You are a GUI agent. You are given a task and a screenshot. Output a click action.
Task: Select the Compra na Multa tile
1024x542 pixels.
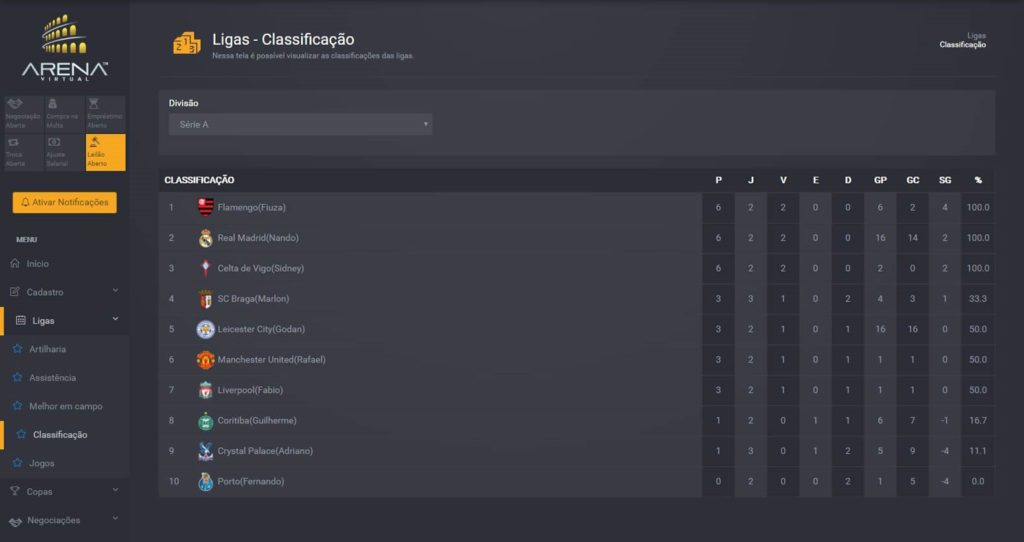pos(64,114)
